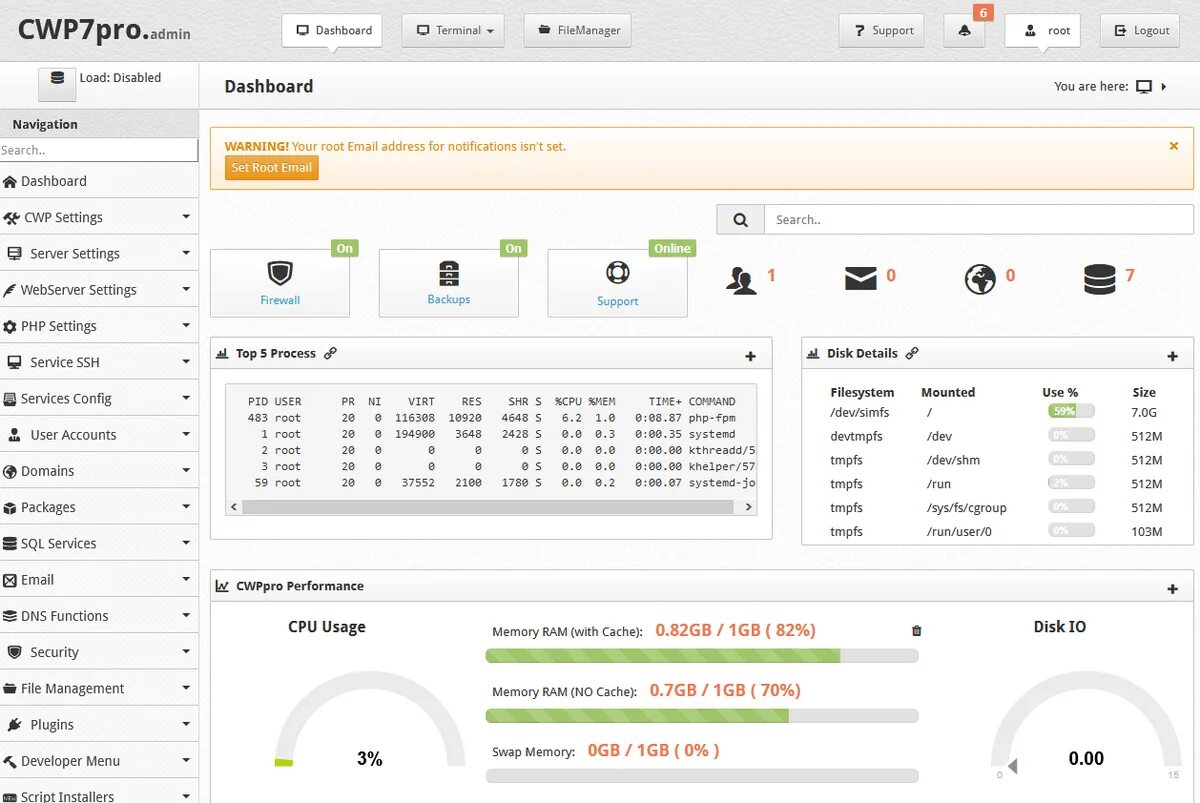The width and height of the screenshot is (1200, 803).
Task: Expand Top 5 Process panel plus icon
Action: point(751,356)
